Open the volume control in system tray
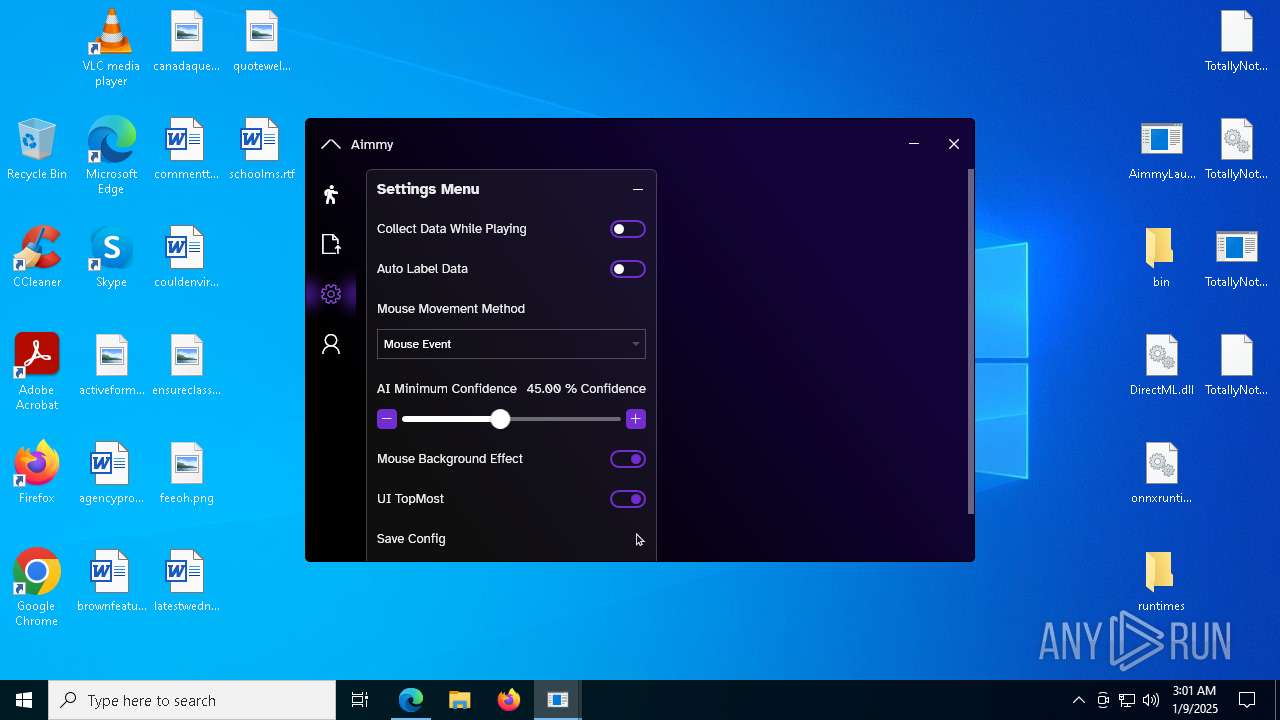Screen dimensions: 1280x720 [x=1151, y=700]
